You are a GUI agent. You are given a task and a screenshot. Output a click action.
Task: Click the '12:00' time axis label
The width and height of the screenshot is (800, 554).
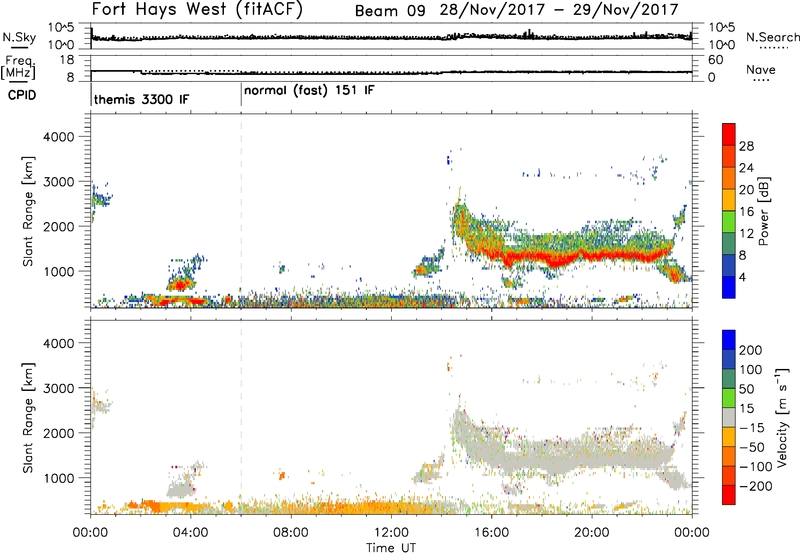pos(391,533)
